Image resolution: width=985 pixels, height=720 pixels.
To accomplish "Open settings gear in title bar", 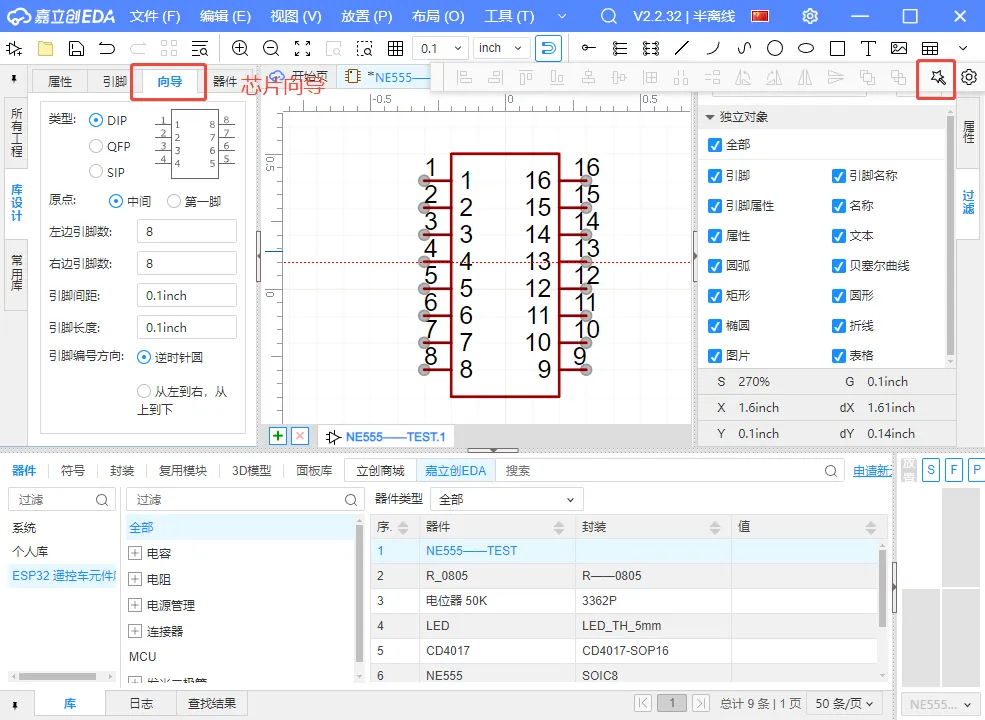I will tap(810, 16).
